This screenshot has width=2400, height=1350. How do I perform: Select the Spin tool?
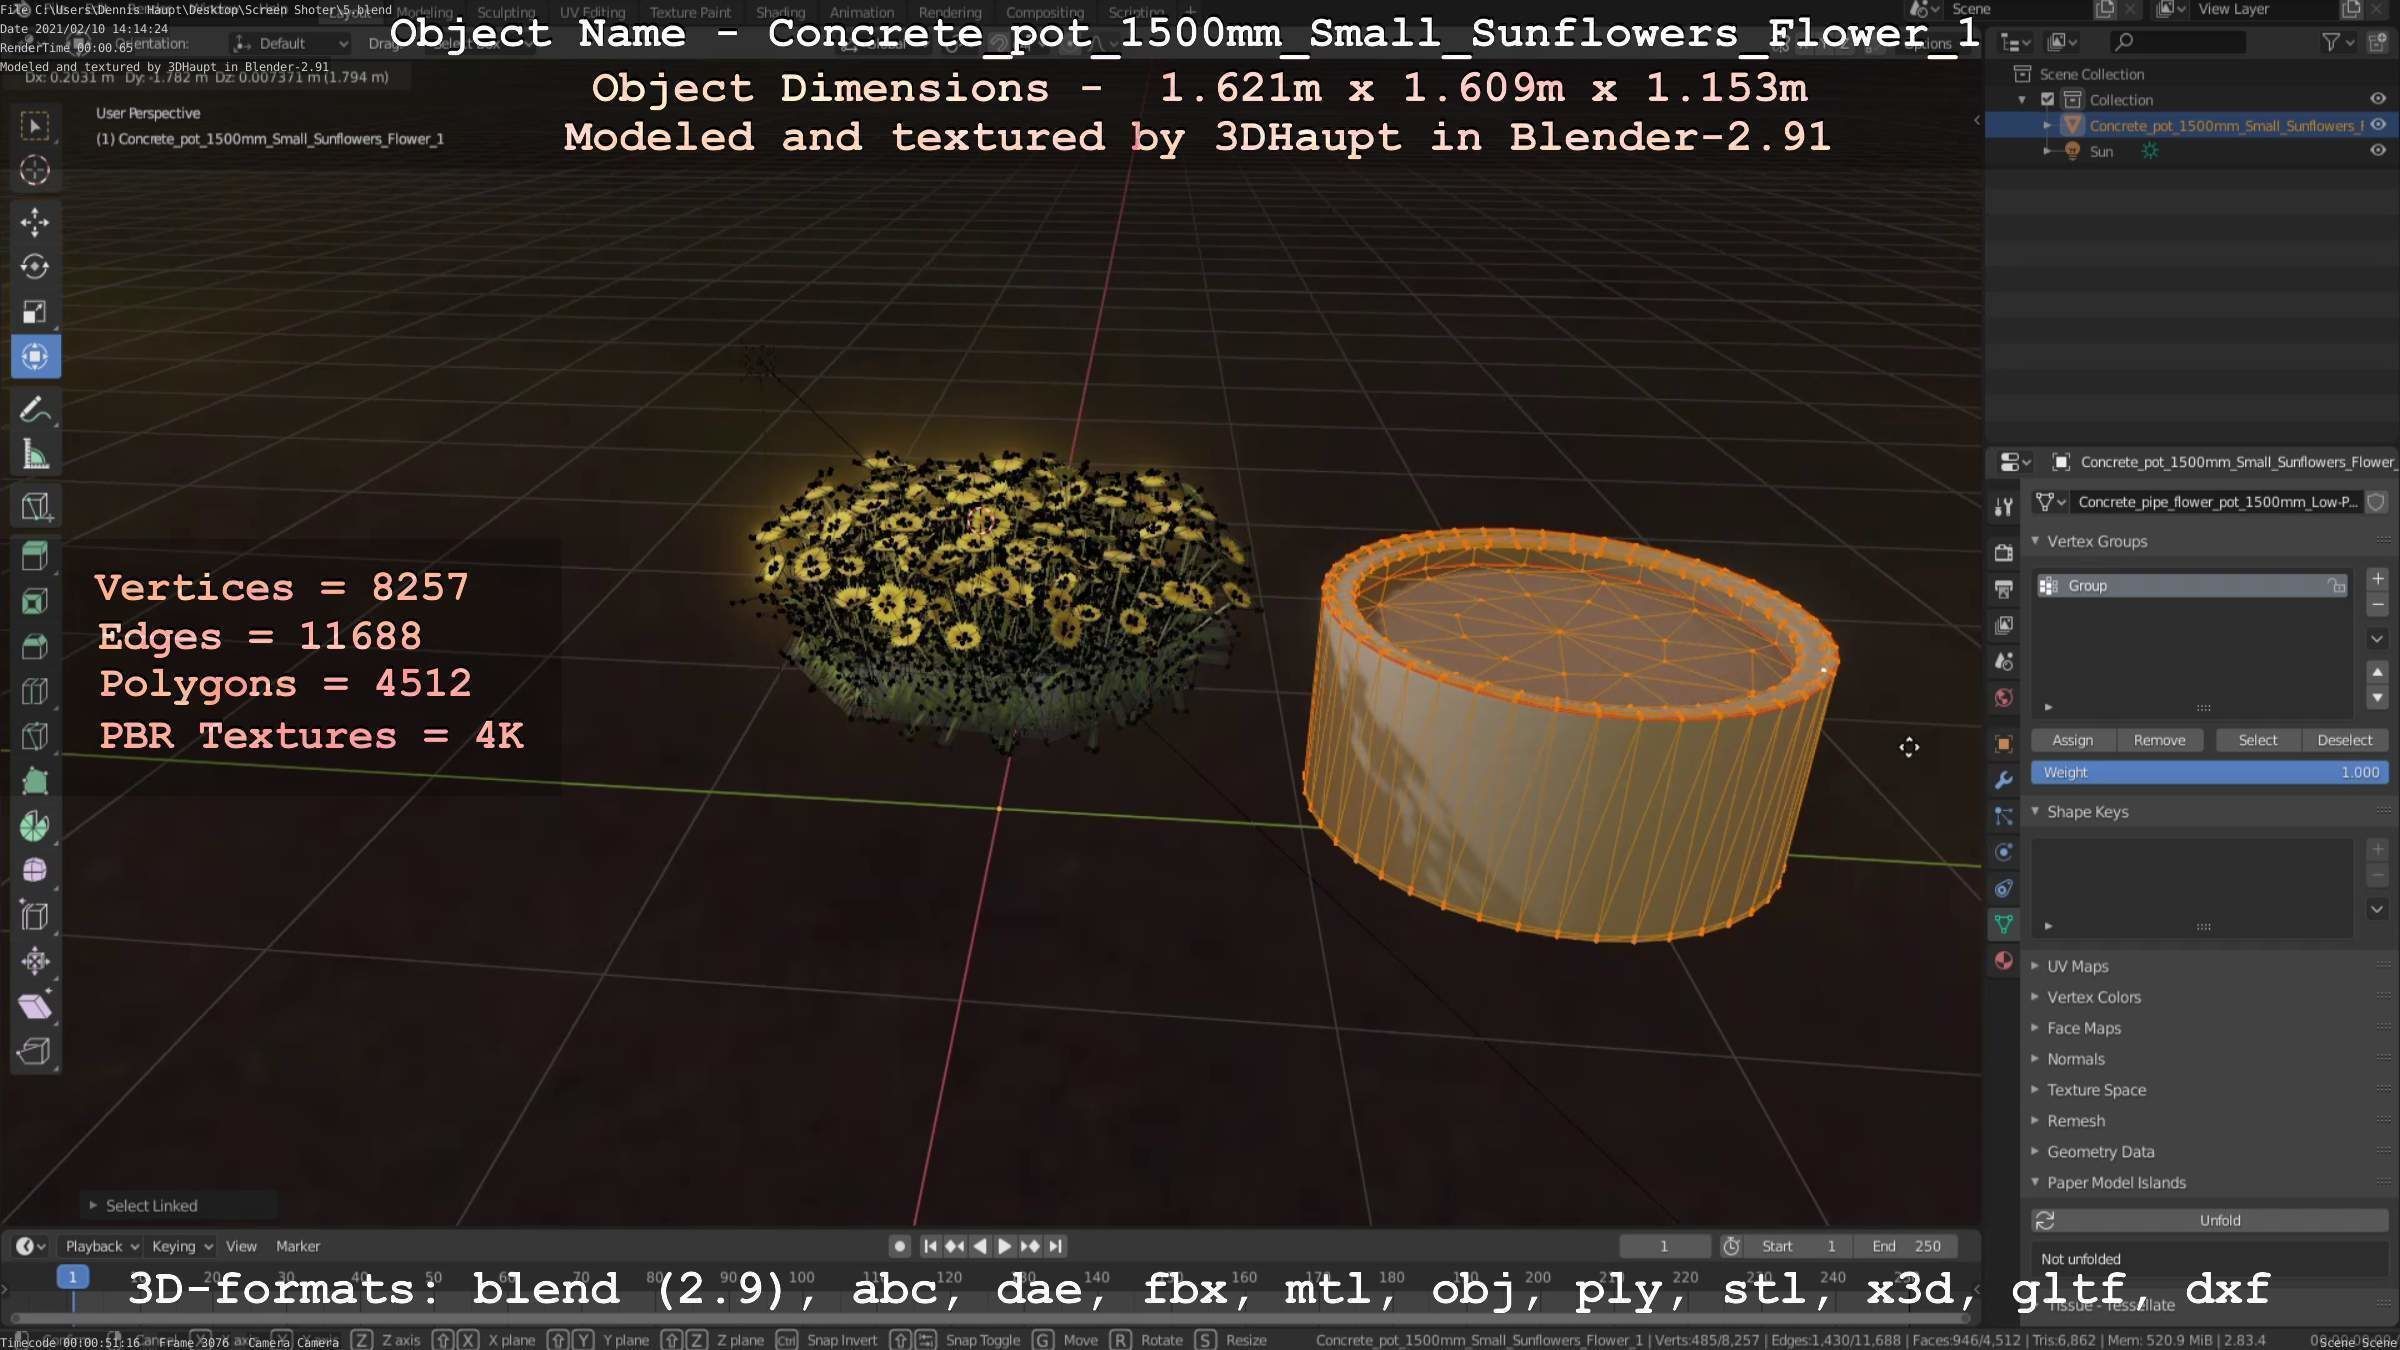[35, 826]
